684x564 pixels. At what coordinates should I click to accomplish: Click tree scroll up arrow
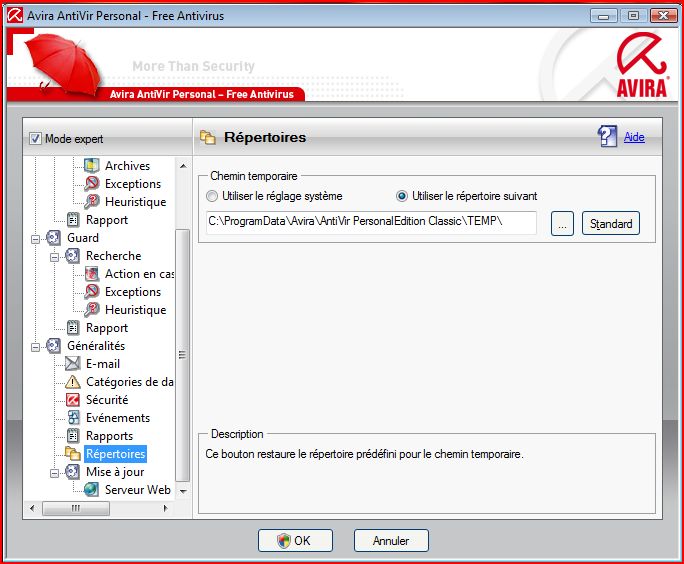click(x=183, y=166)
